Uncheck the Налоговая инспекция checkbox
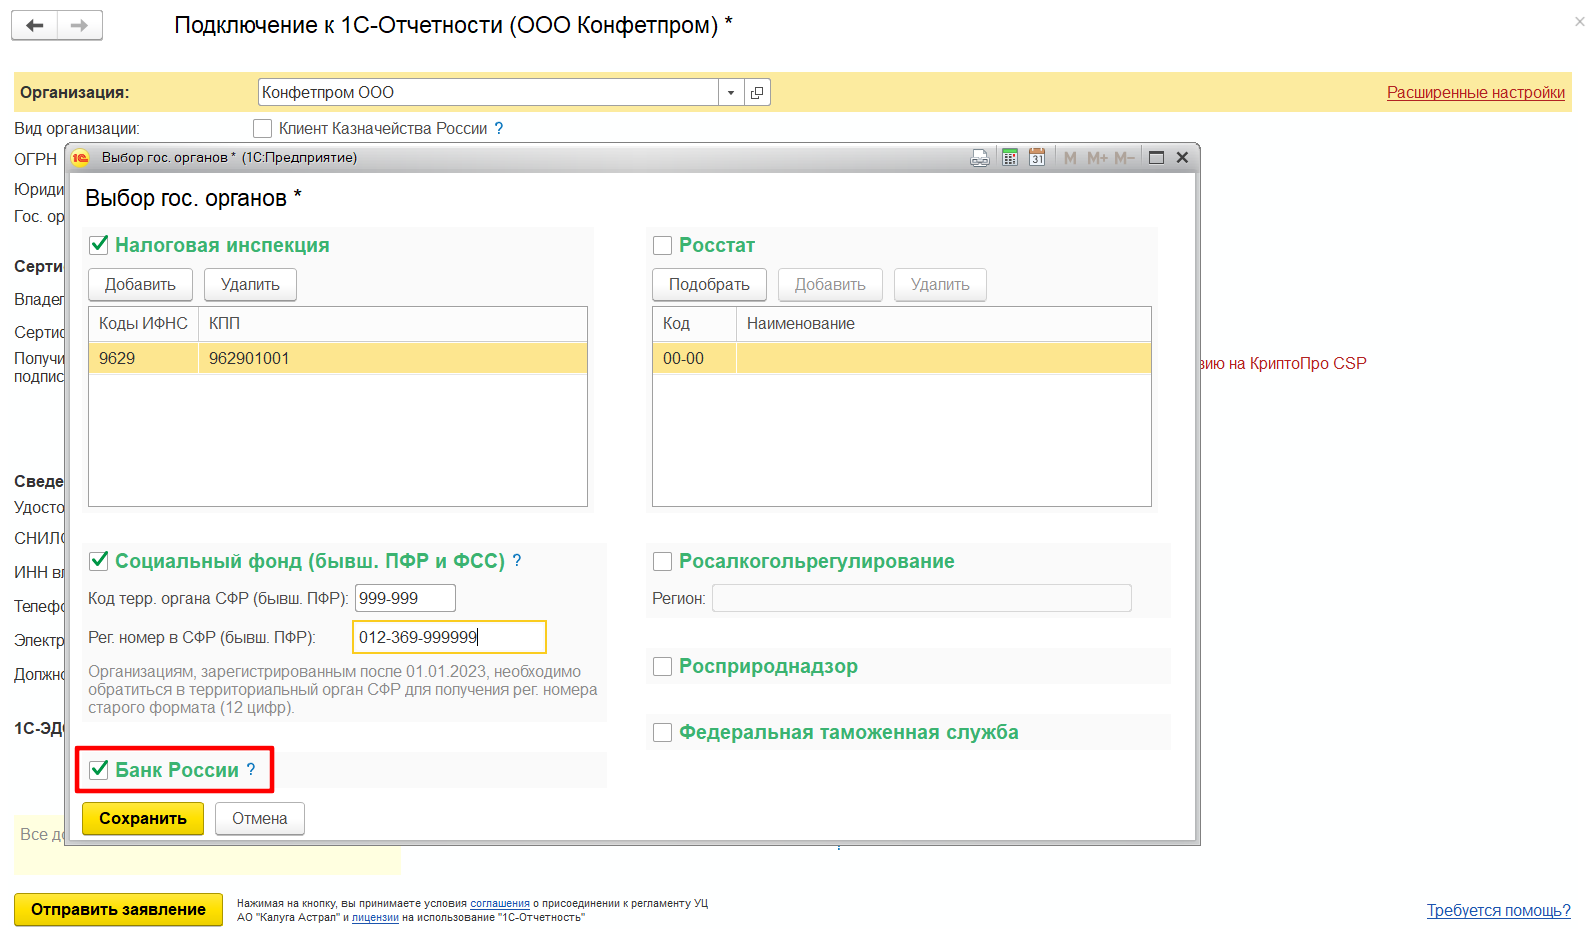This screenshot has width=1586, height=930. (99, 245)
